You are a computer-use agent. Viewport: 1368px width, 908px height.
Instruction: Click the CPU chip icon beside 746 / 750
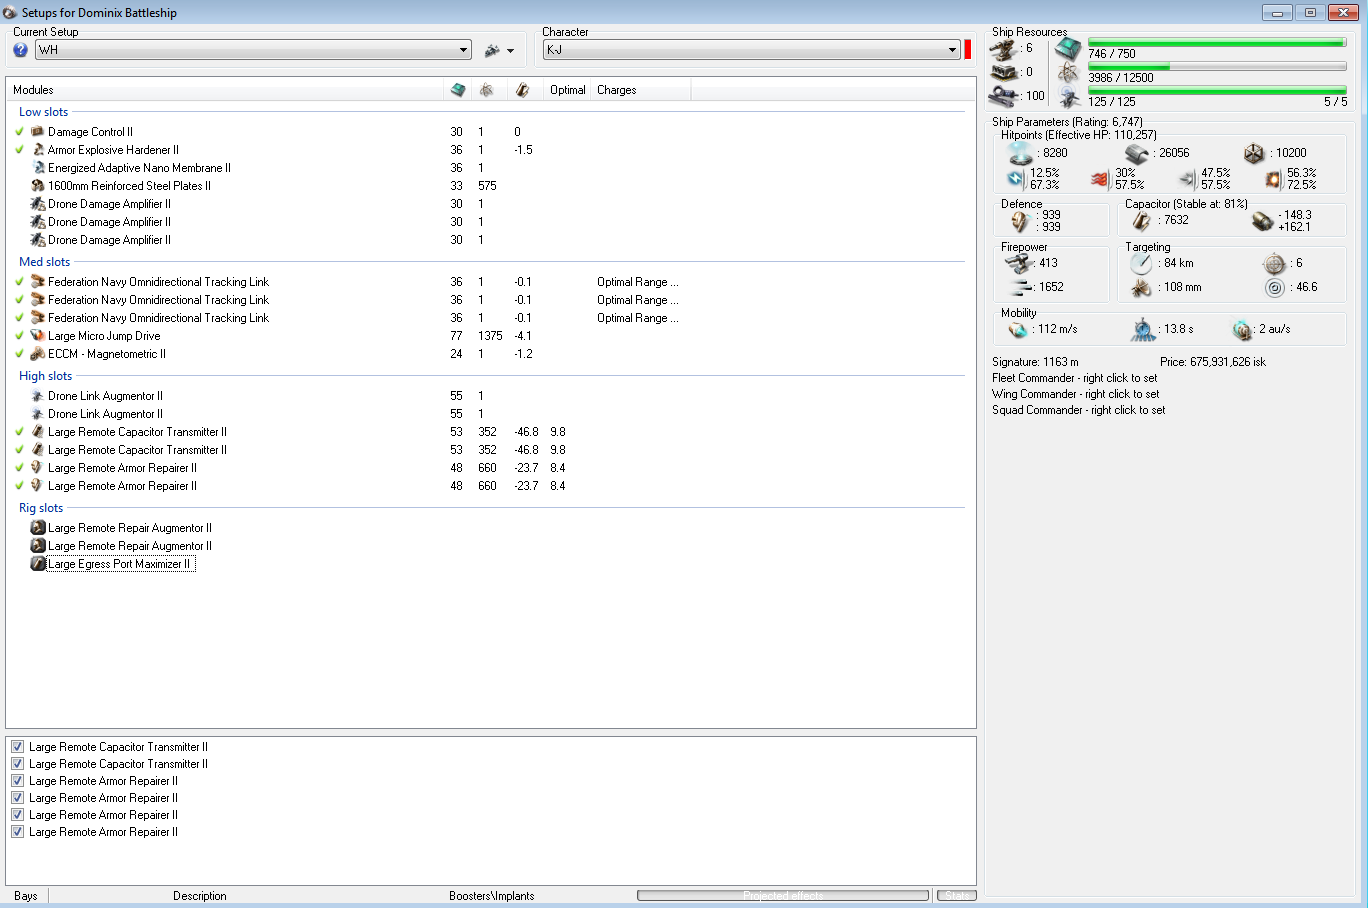1069,49
